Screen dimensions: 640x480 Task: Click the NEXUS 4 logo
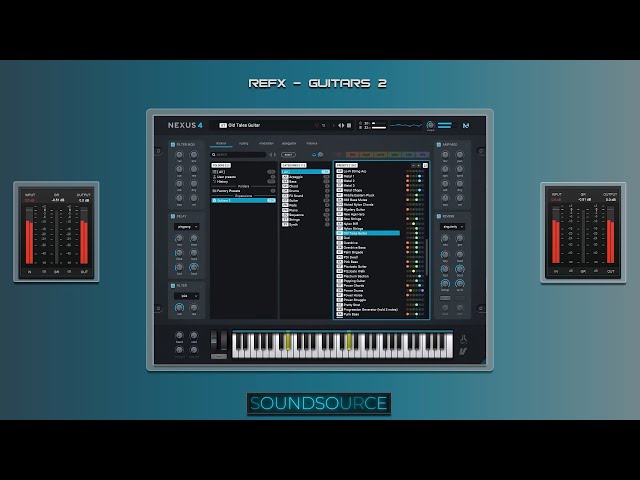(x=185, y=125)
